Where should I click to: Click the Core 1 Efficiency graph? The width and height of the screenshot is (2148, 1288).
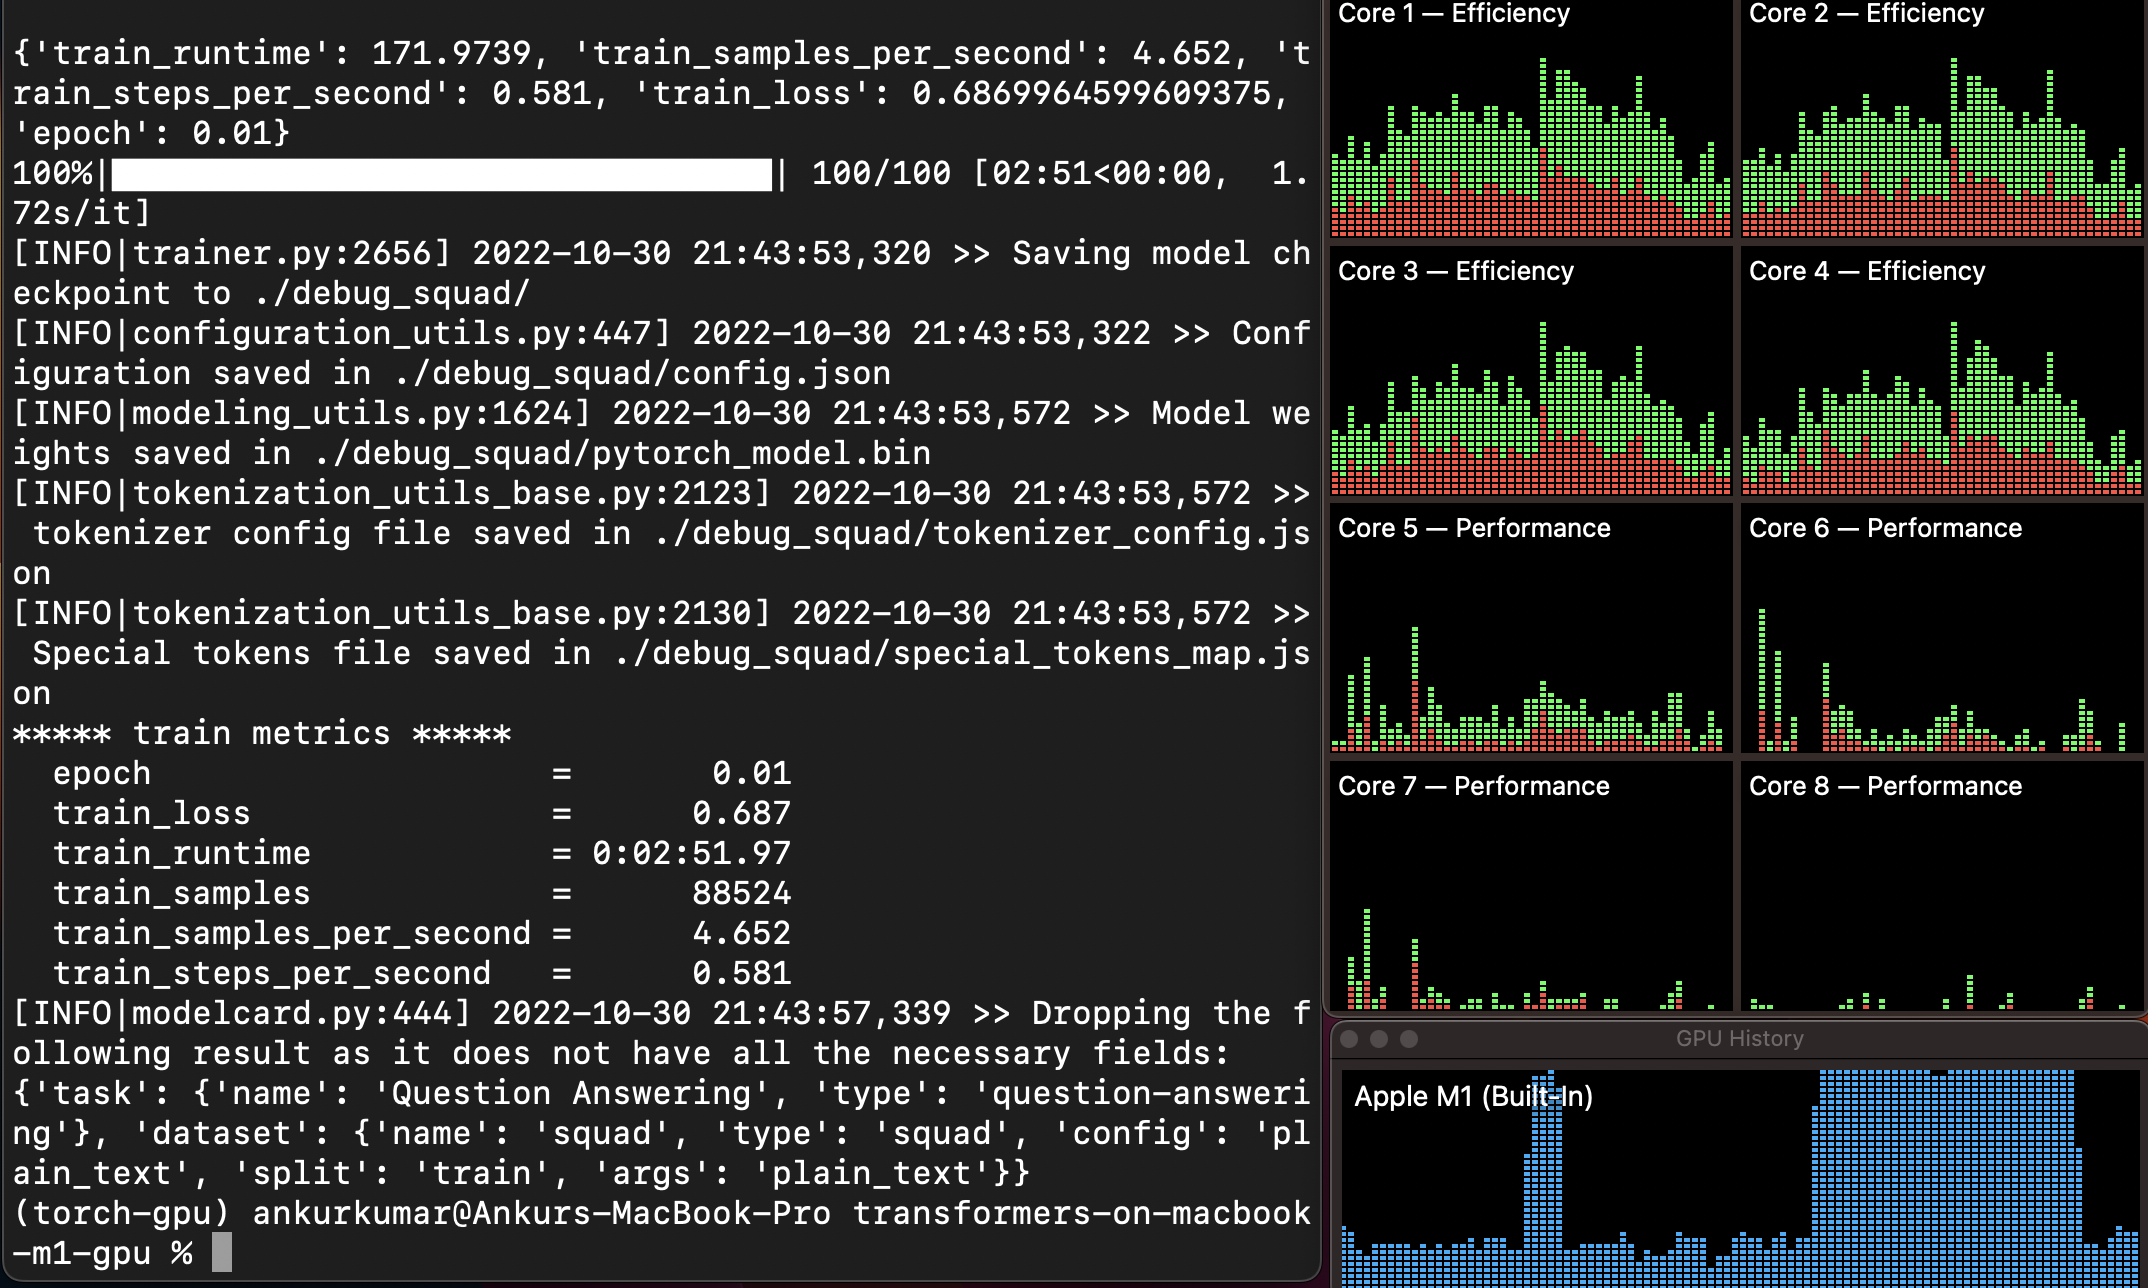click(1530, 130)
